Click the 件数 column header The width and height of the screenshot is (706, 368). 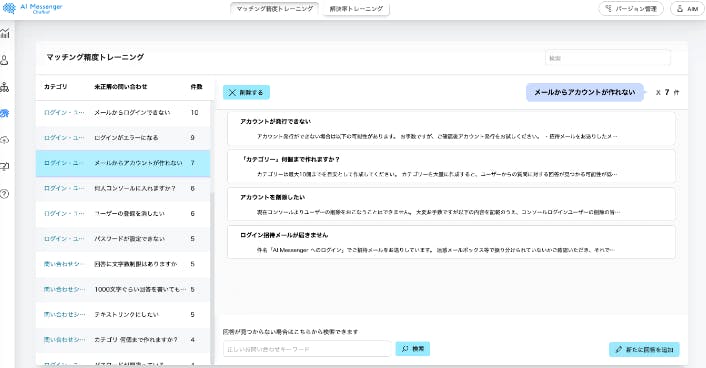tap(196, 86)
